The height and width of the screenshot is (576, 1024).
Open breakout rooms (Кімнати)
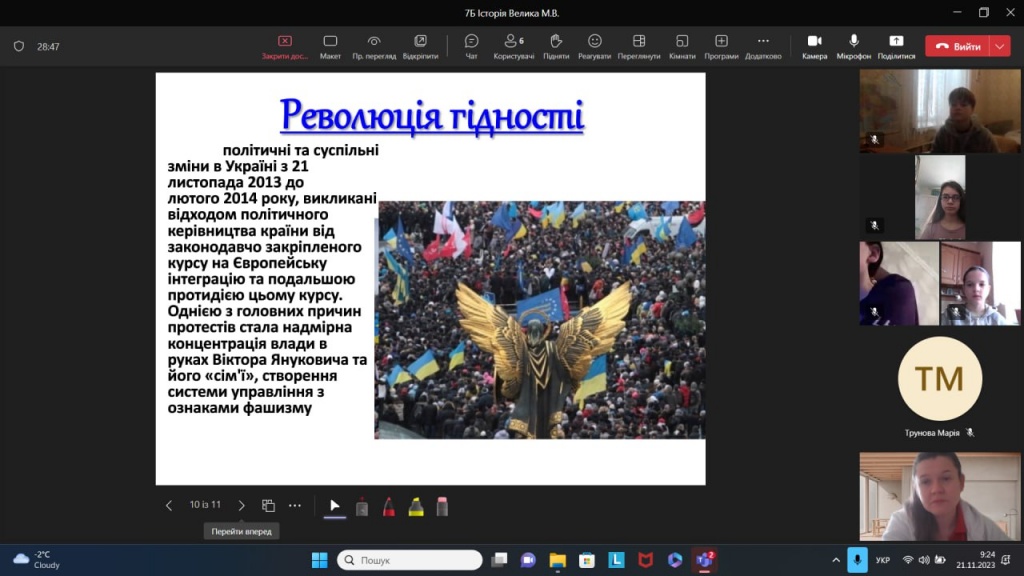682,46
